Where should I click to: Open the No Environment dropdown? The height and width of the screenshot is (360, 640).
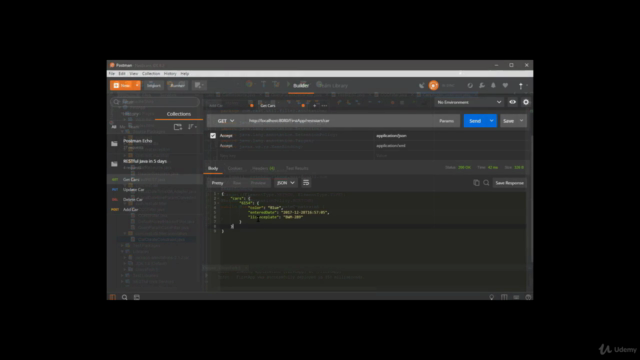pyautogui.click(x=469, y=102)
